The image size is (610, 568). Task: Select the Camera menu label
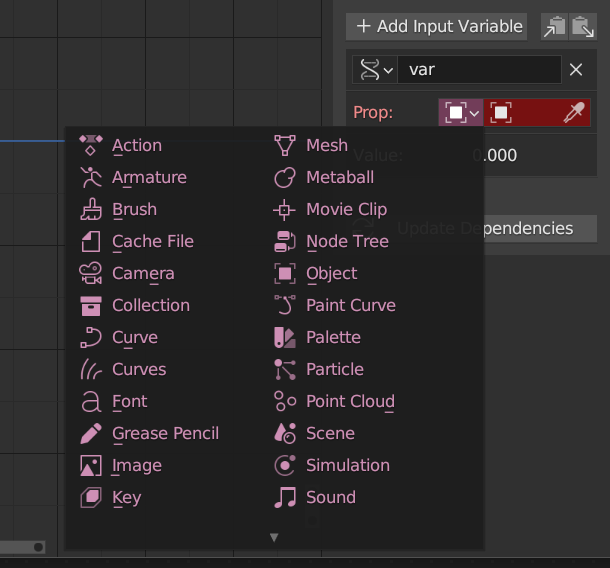(x=143, y=273)
